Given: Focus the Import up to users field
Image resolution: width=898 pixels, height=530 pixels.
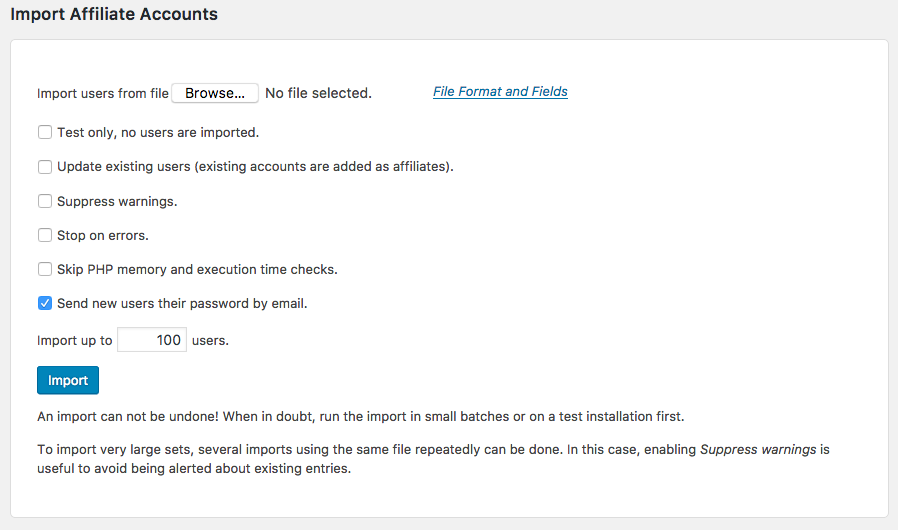Looking at the screenshot, I should [x=152, y=340].
